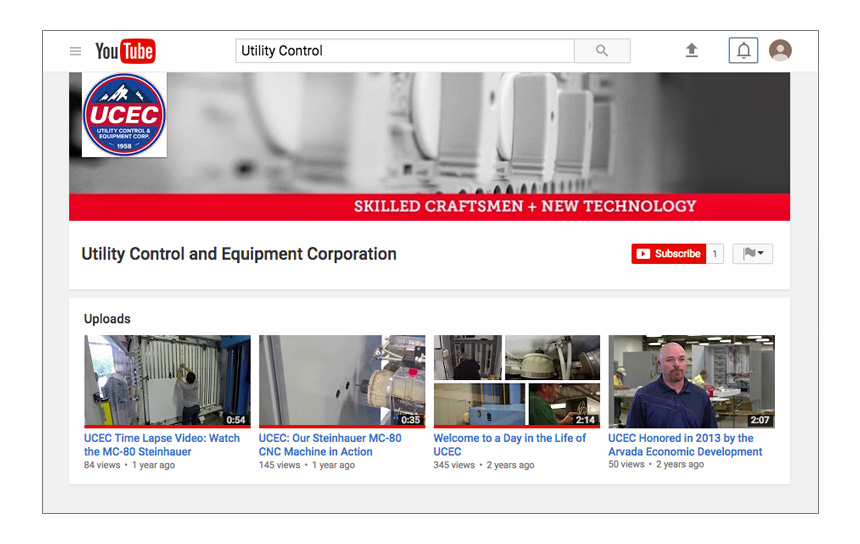Click the 0:54 duration badge

pos(236,420)
